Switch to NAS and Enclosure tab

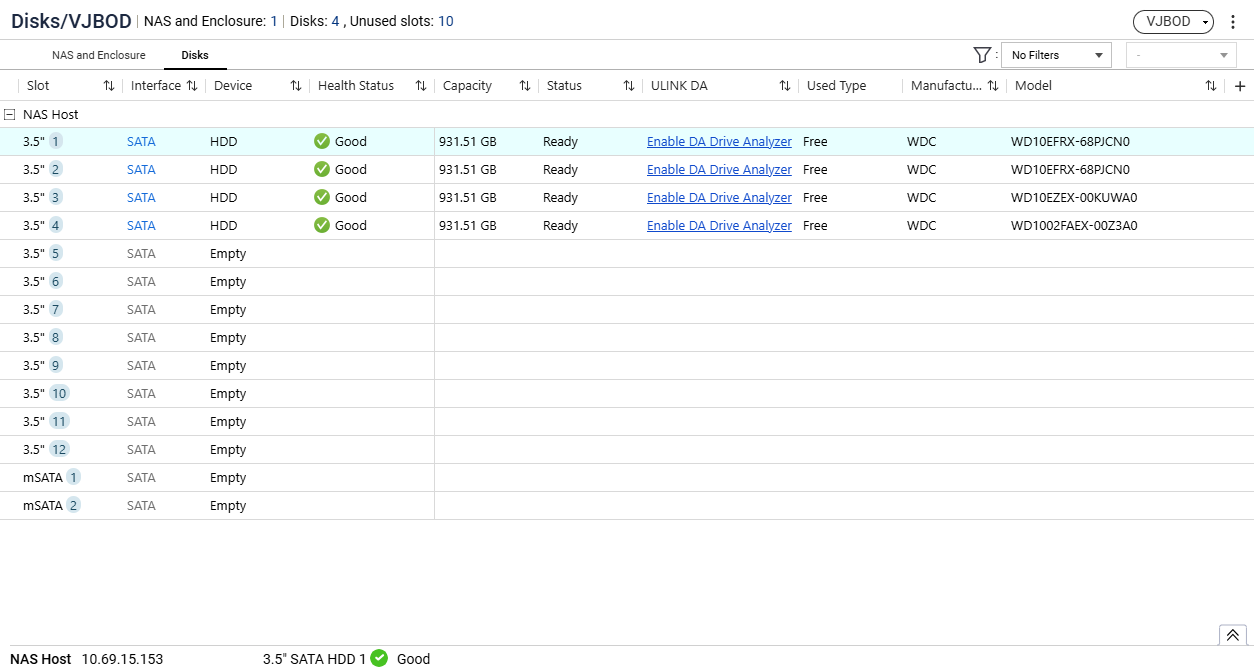point(99,55)
